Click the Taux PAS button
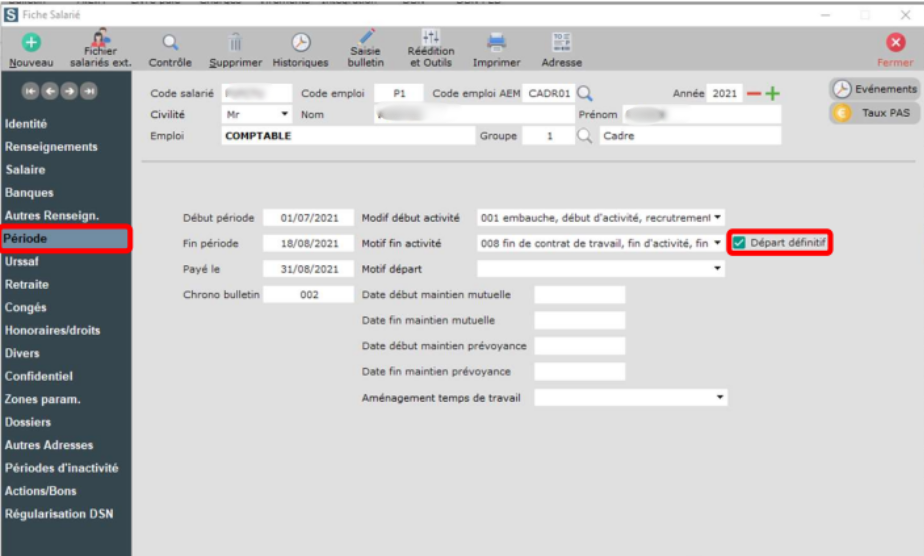 click(873, 113)
